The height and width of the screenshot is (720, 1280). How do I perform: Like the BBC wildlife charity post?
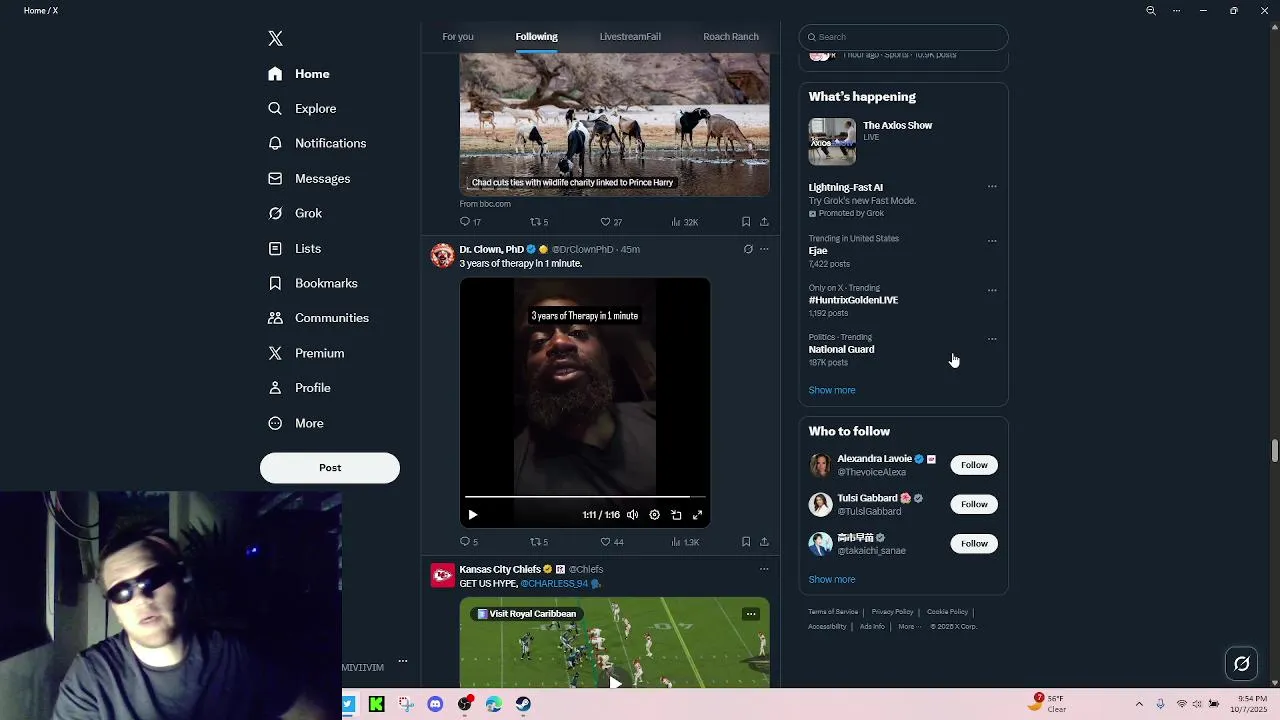(x=611, y=222)
